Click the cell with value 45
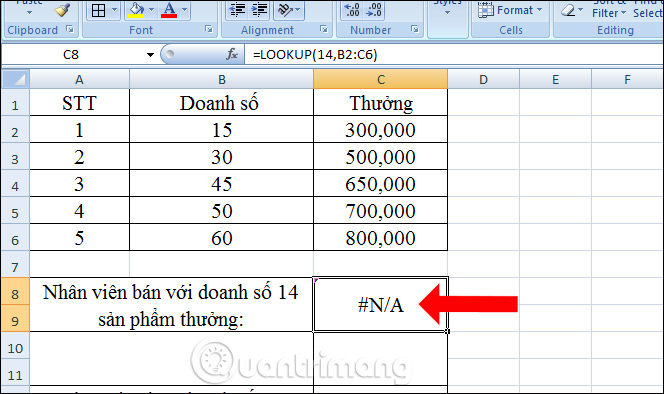 tap(221, 183)
